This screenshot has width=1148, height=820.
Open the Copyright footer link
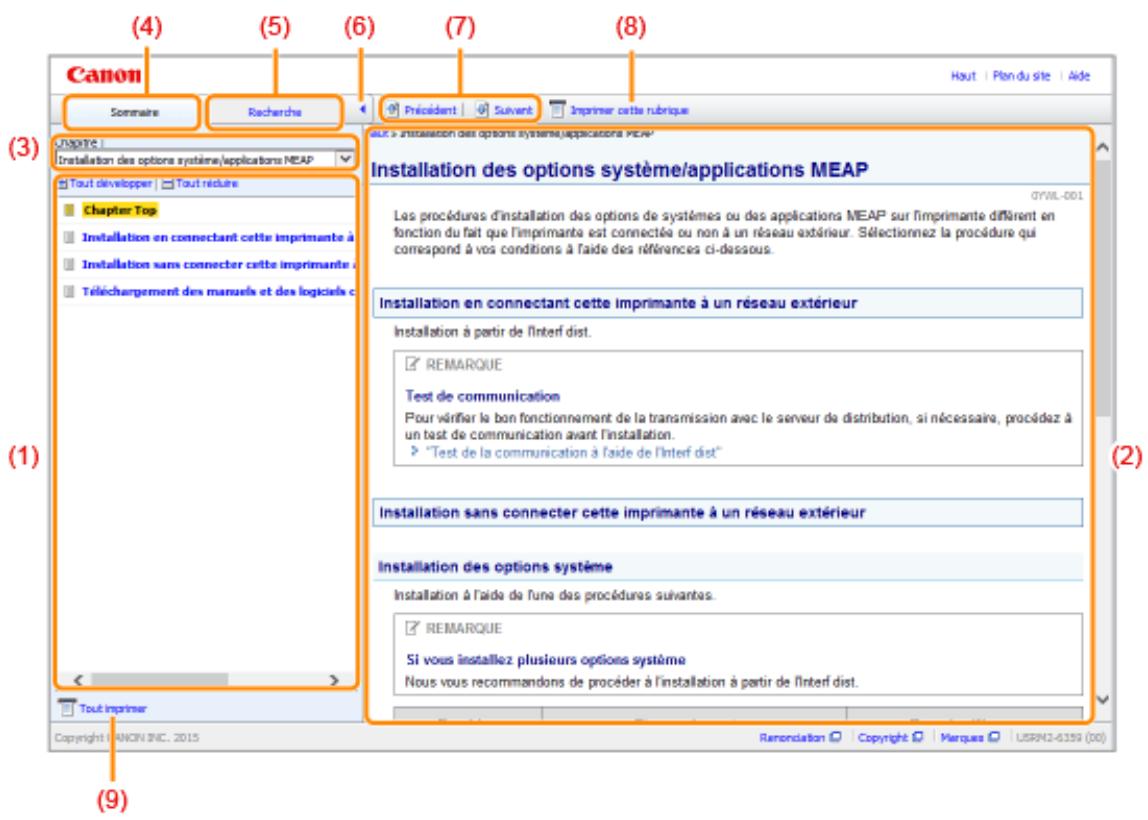[882, 737]
